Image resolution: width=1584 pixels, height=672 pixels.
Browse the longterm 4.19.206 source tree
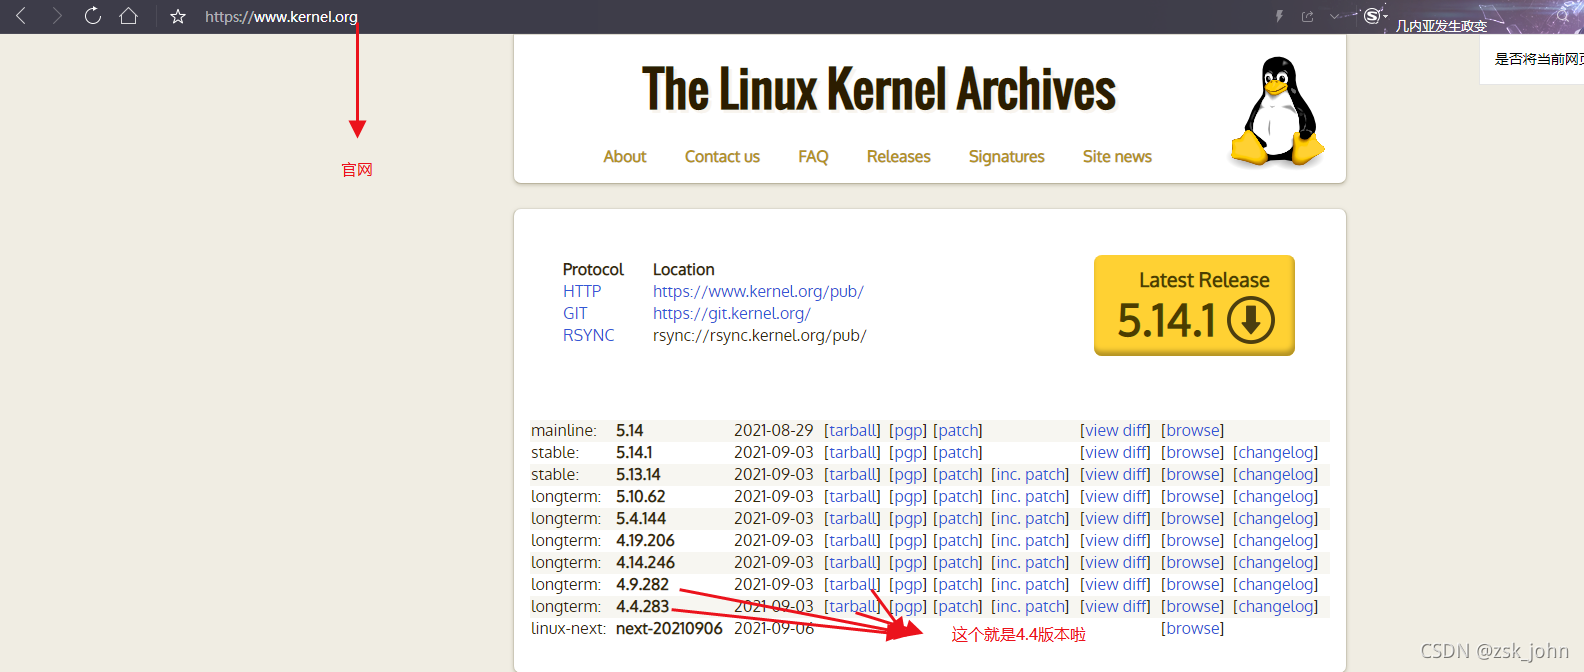pos(1192,541)
